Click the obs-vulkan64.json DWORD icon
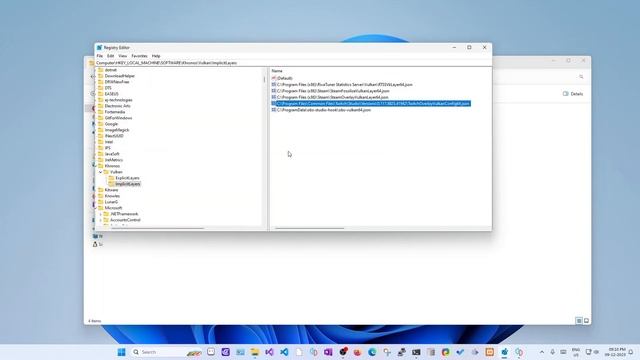 point(274,110)
